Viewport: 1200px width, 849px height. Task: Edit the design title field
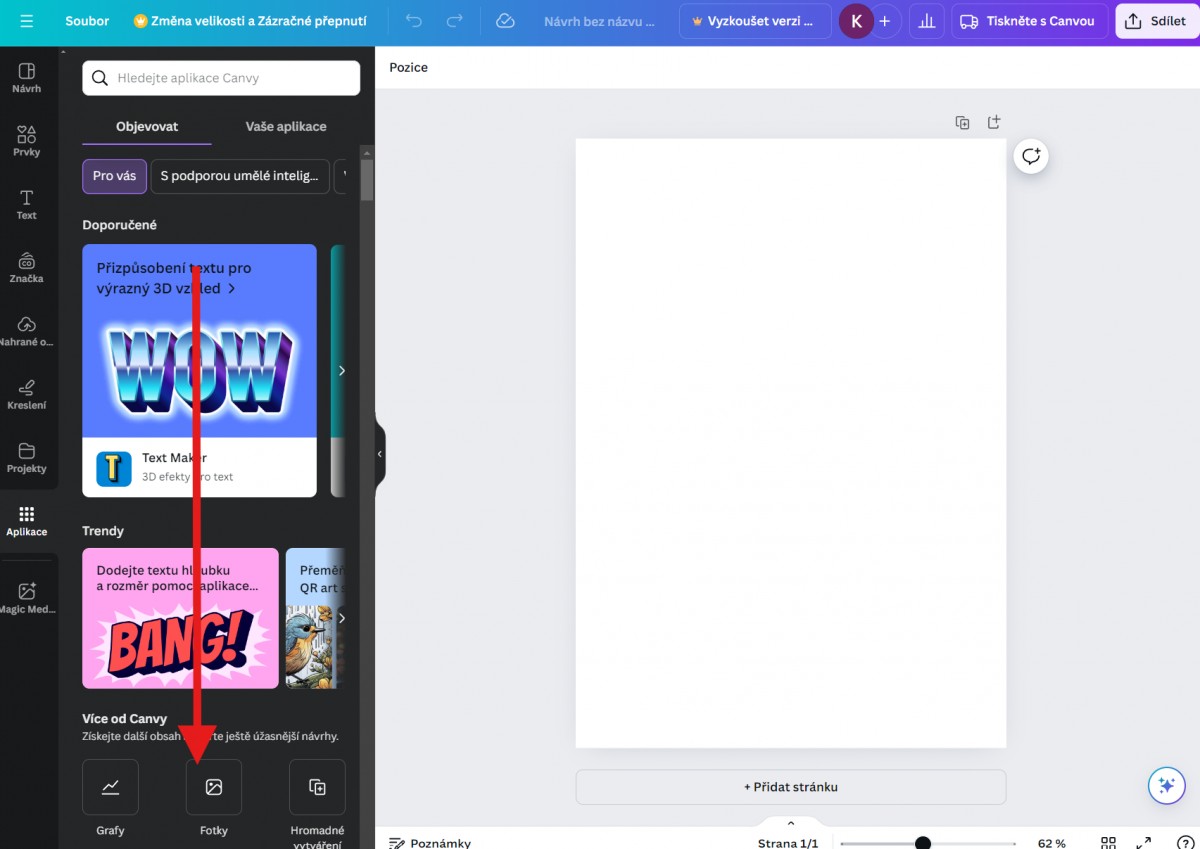tap(599, 21)
